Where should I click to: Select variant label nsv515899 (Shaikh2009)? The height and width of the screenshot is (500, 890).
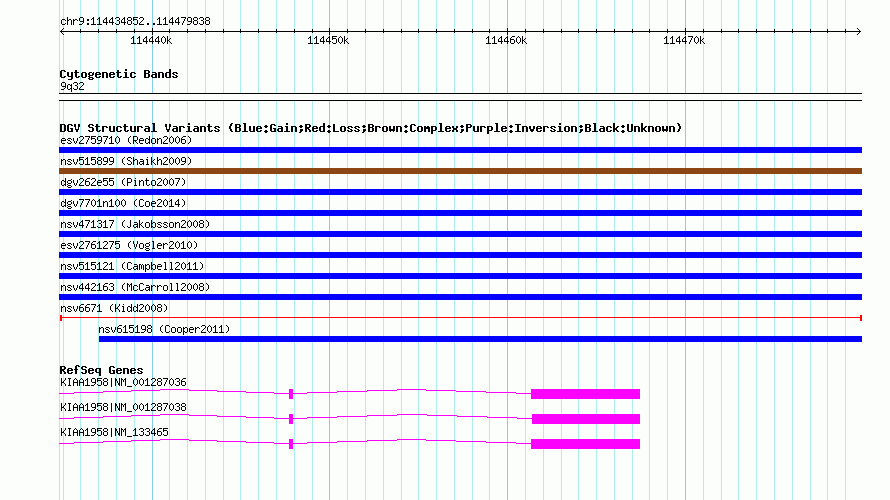pyautogui.click(x=126, y=161)
